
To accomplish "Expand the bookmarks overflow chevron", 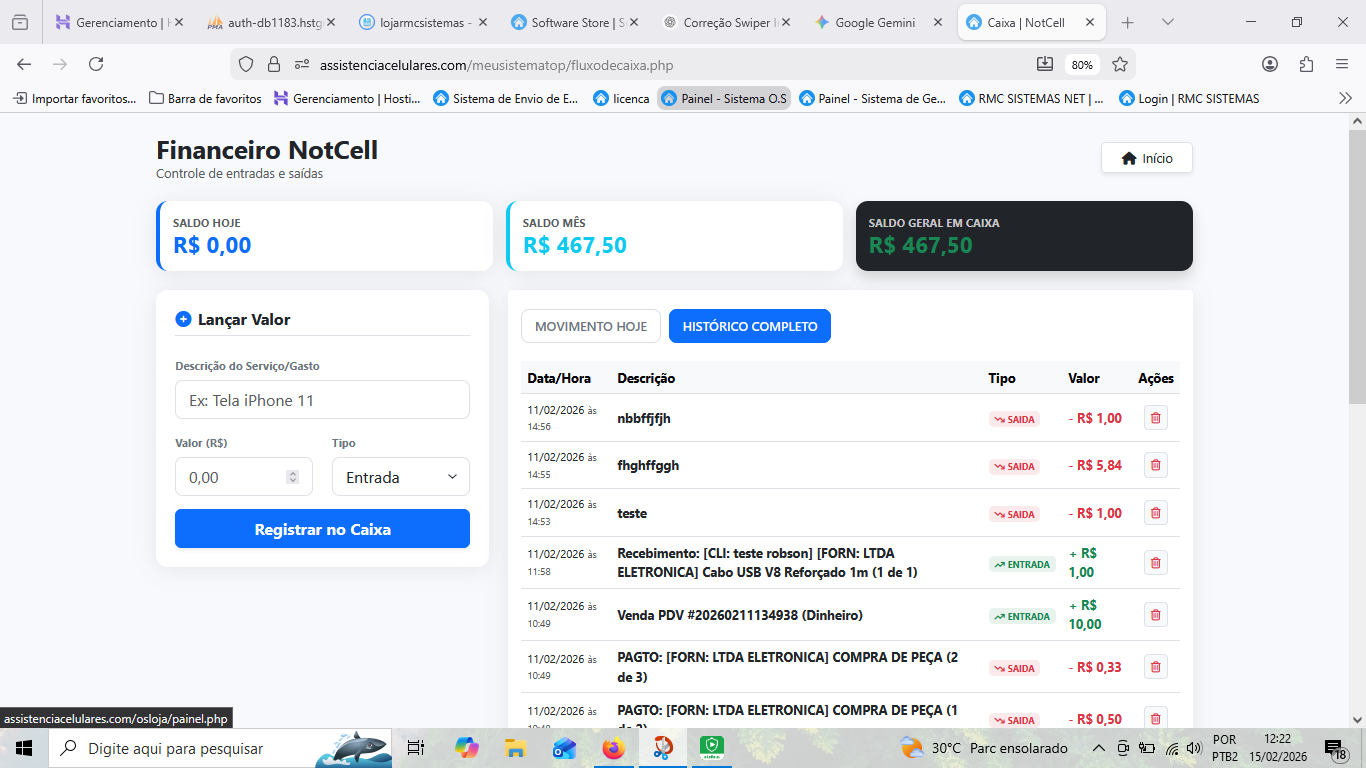I will pyautogui.click(x=1345, y=98).
